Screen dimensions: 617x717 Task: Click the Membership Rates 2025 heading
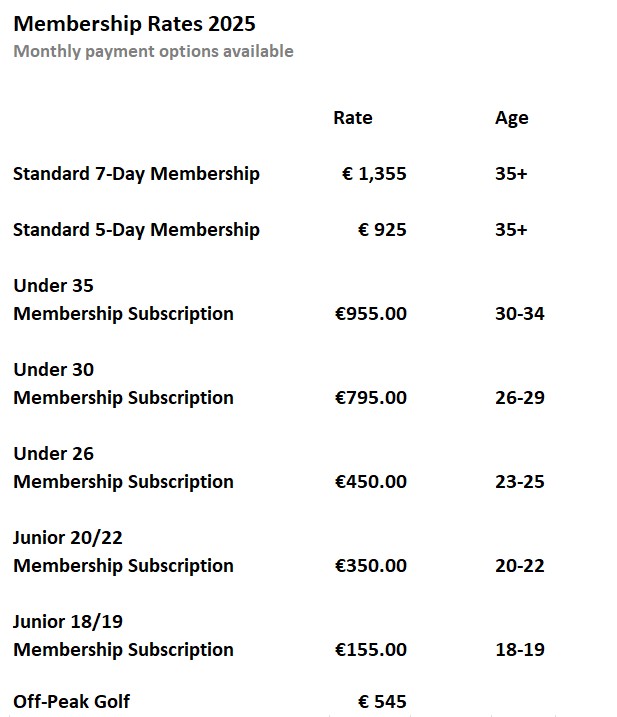coord(134,24)
